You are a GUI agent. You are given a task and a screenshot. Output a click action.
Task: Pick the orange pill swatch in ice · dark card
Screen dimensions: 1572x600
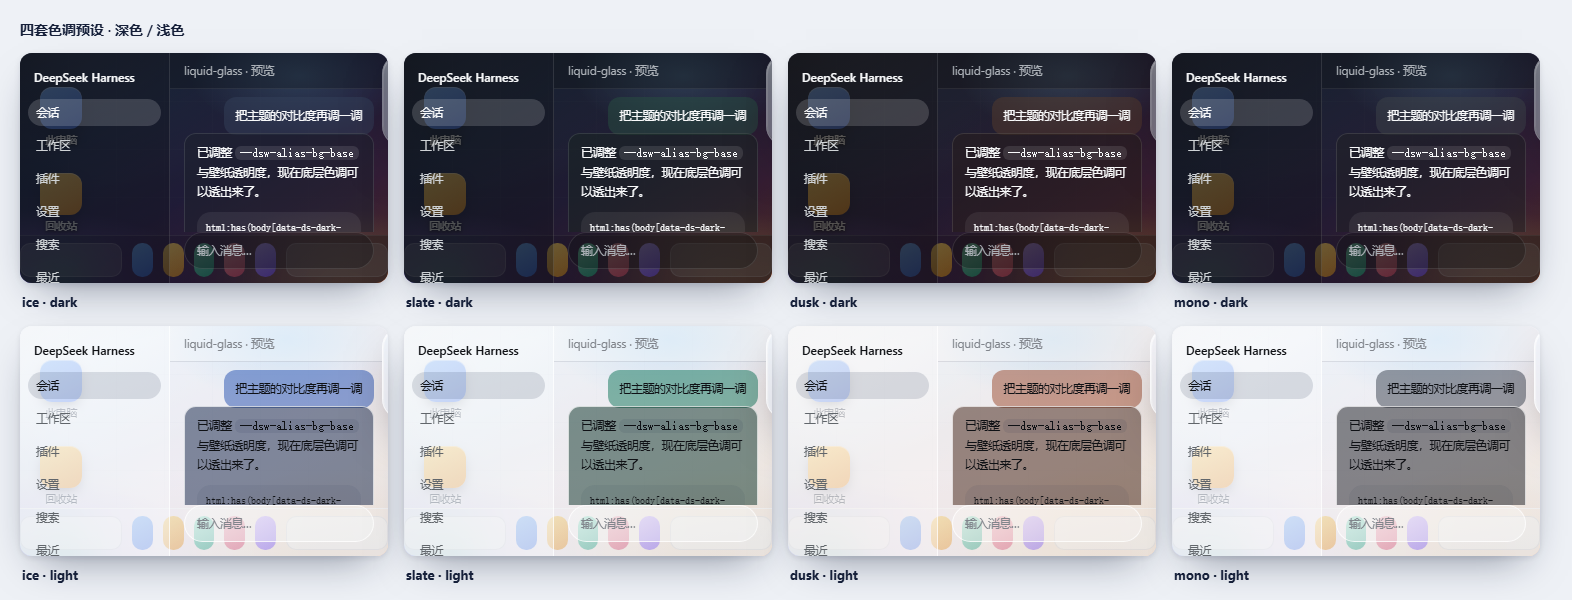(173, 259)
